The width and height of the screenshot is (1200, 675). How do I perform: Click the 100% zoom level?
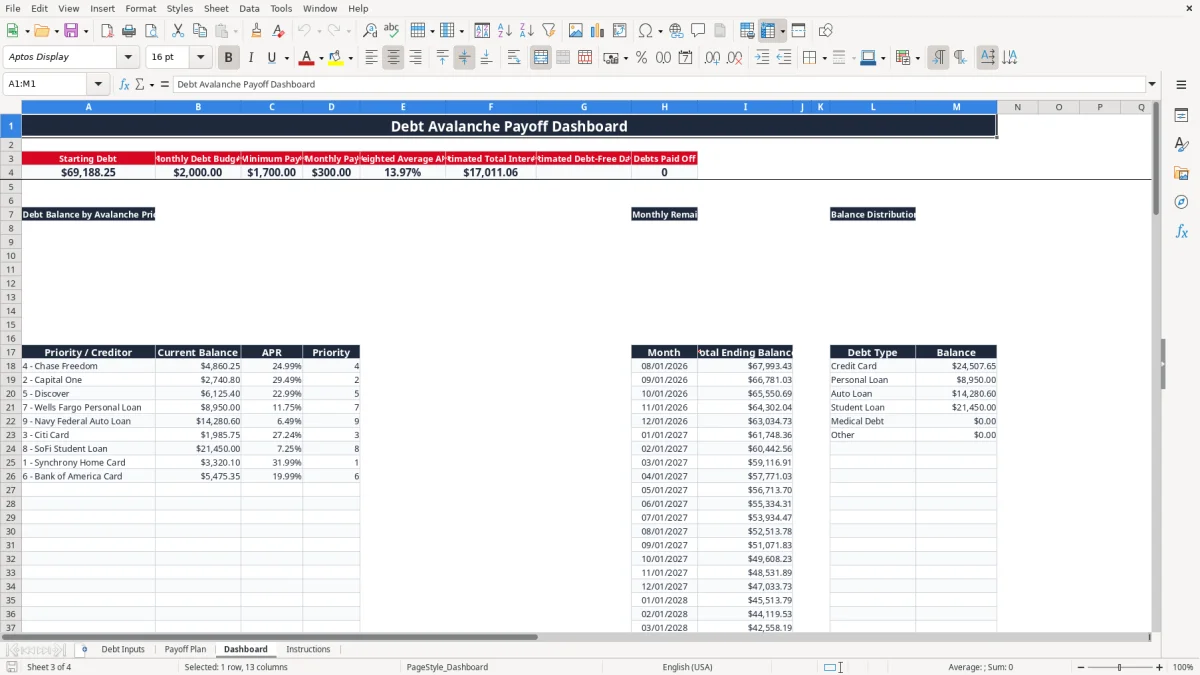tap(1183, 667)
